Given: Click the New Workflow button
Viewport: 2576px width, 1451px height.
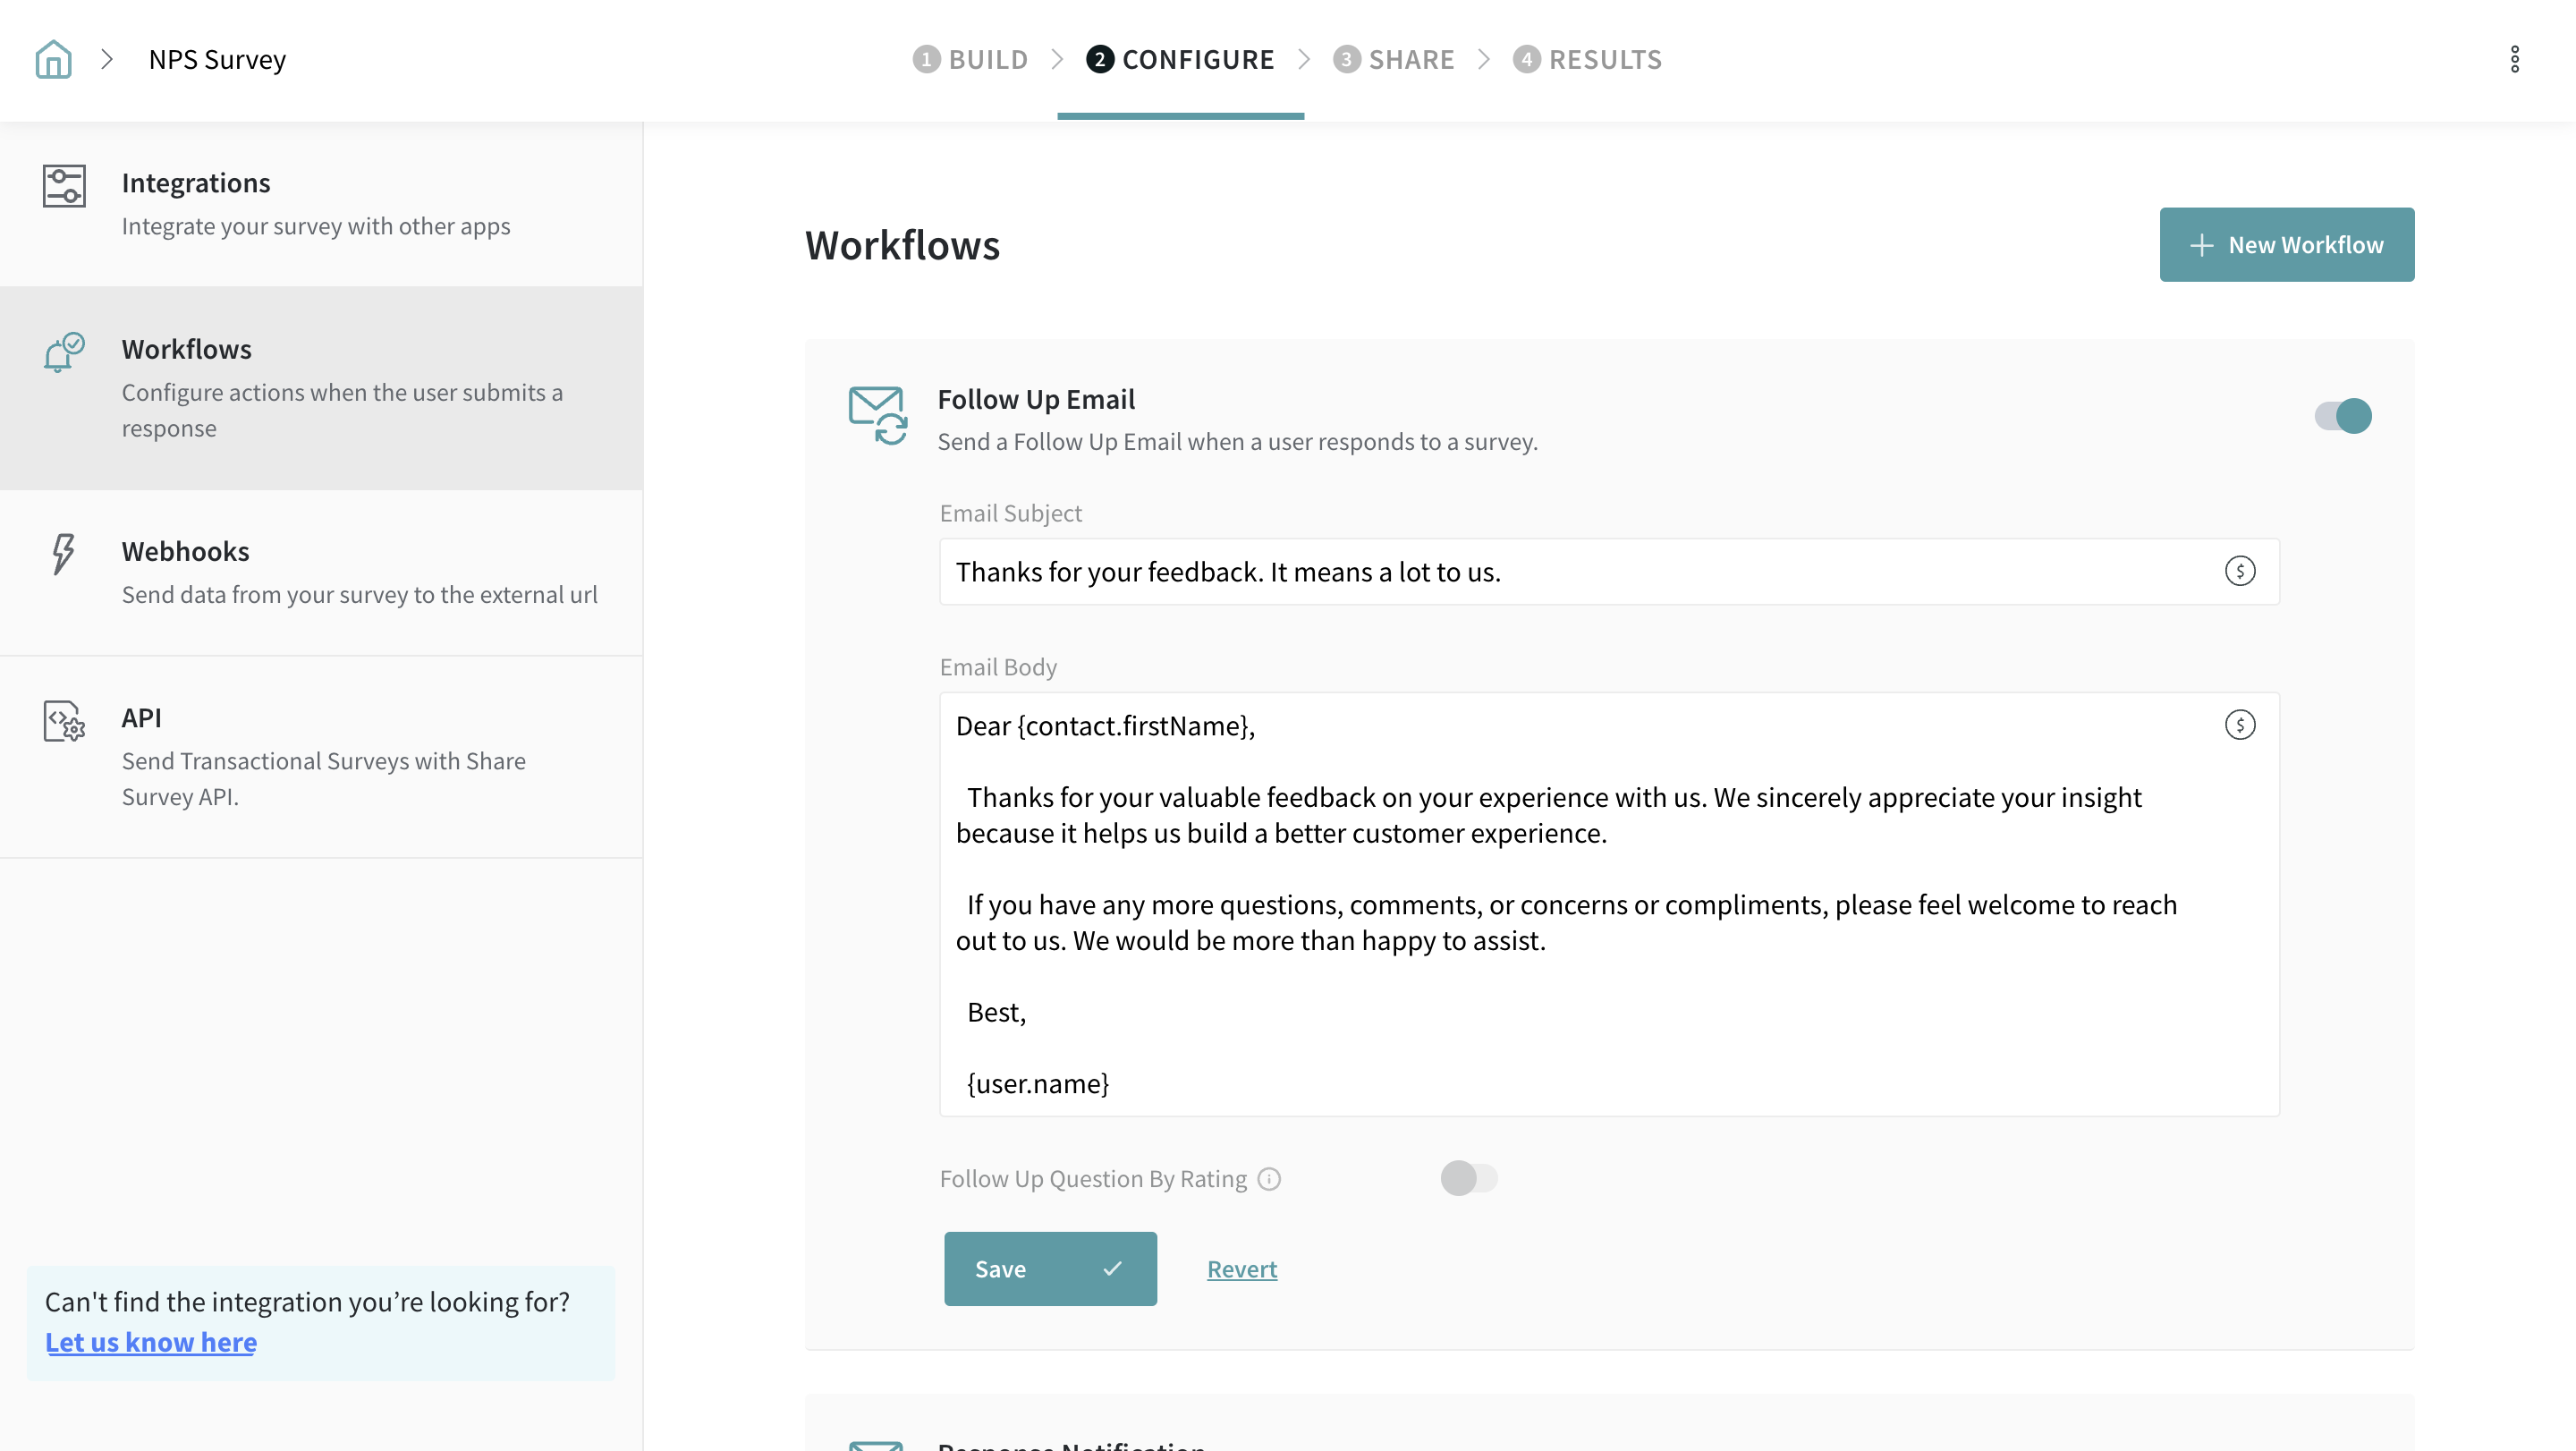Looking at the screenshot, I should point(2286,245).
